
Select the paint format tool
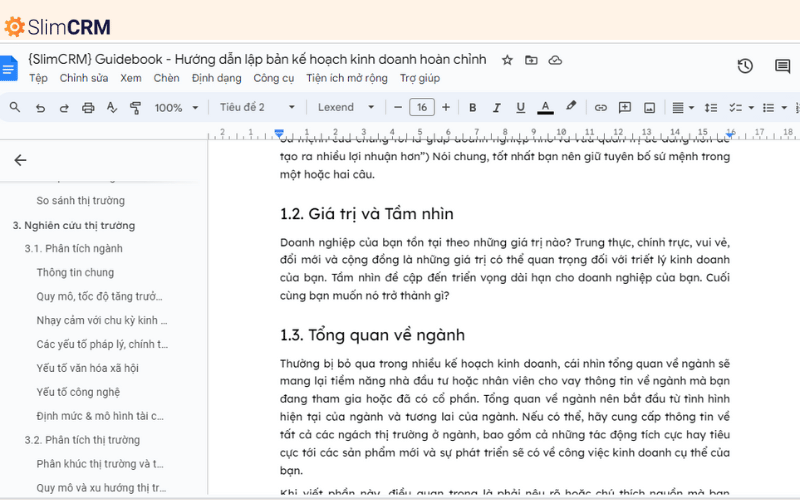pyautogui.click(x=136, y=108)
